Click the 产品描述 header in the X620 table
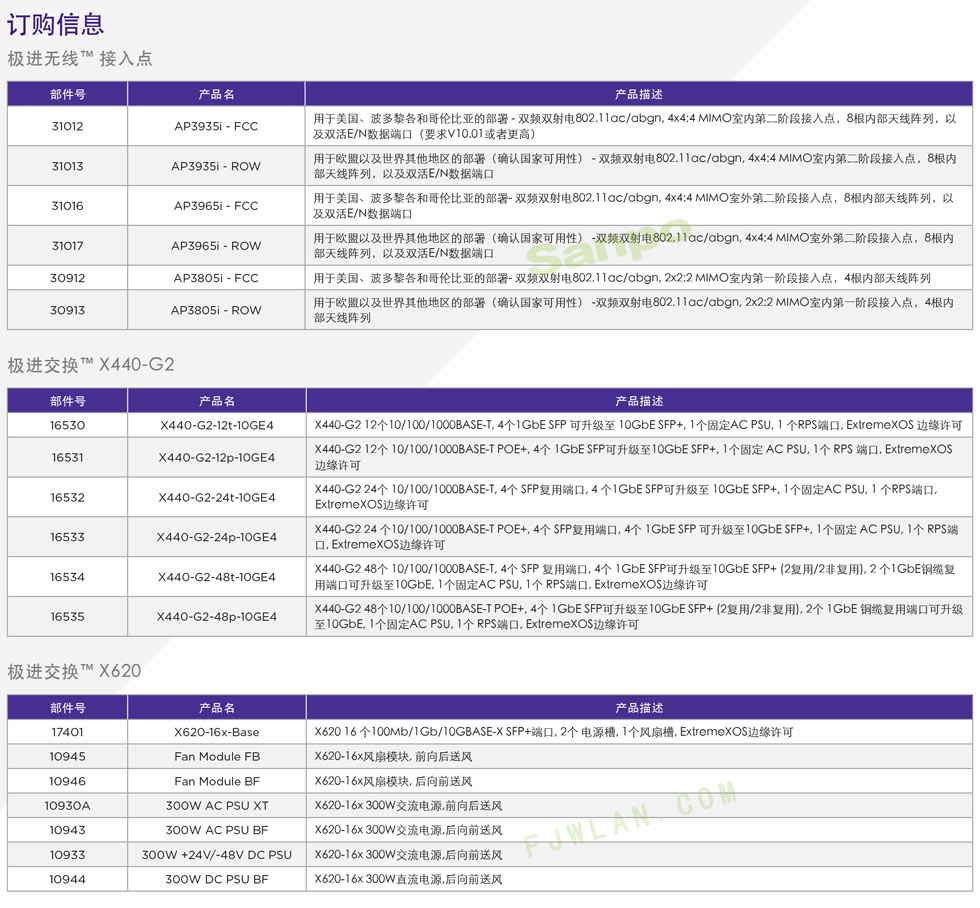 639,707
